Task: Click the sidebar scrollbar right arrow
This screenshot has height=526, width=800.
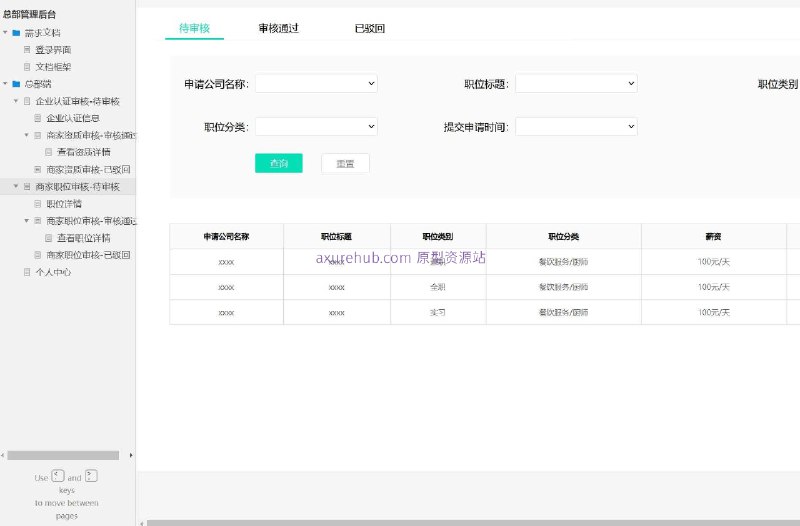Action: (x=131, y=455)
